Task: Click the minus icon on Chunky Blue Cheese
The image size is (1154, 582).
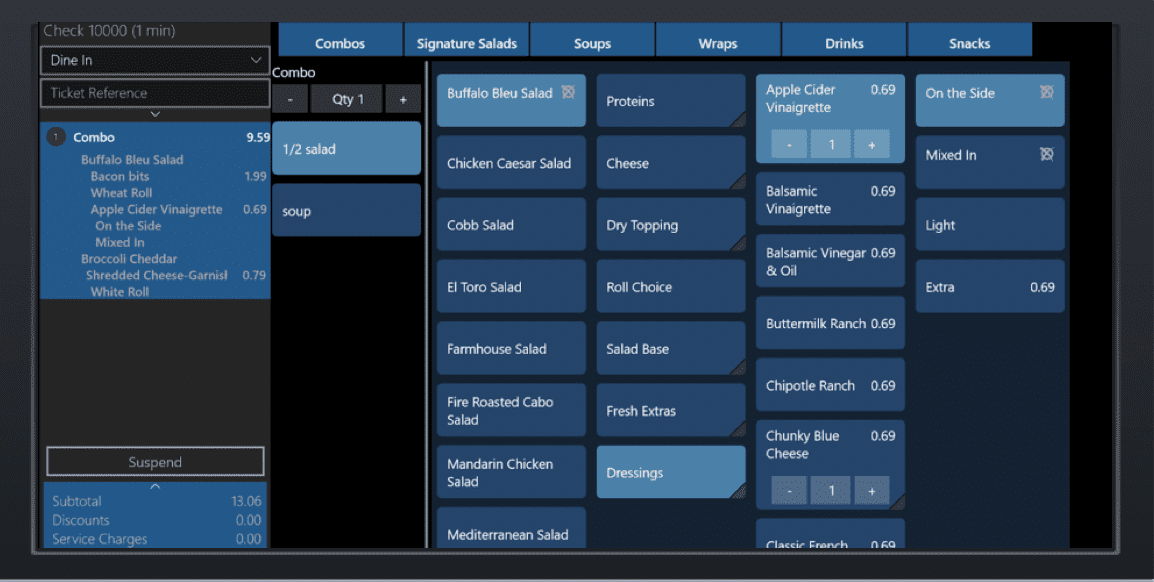Action: [x=789, y=490]
